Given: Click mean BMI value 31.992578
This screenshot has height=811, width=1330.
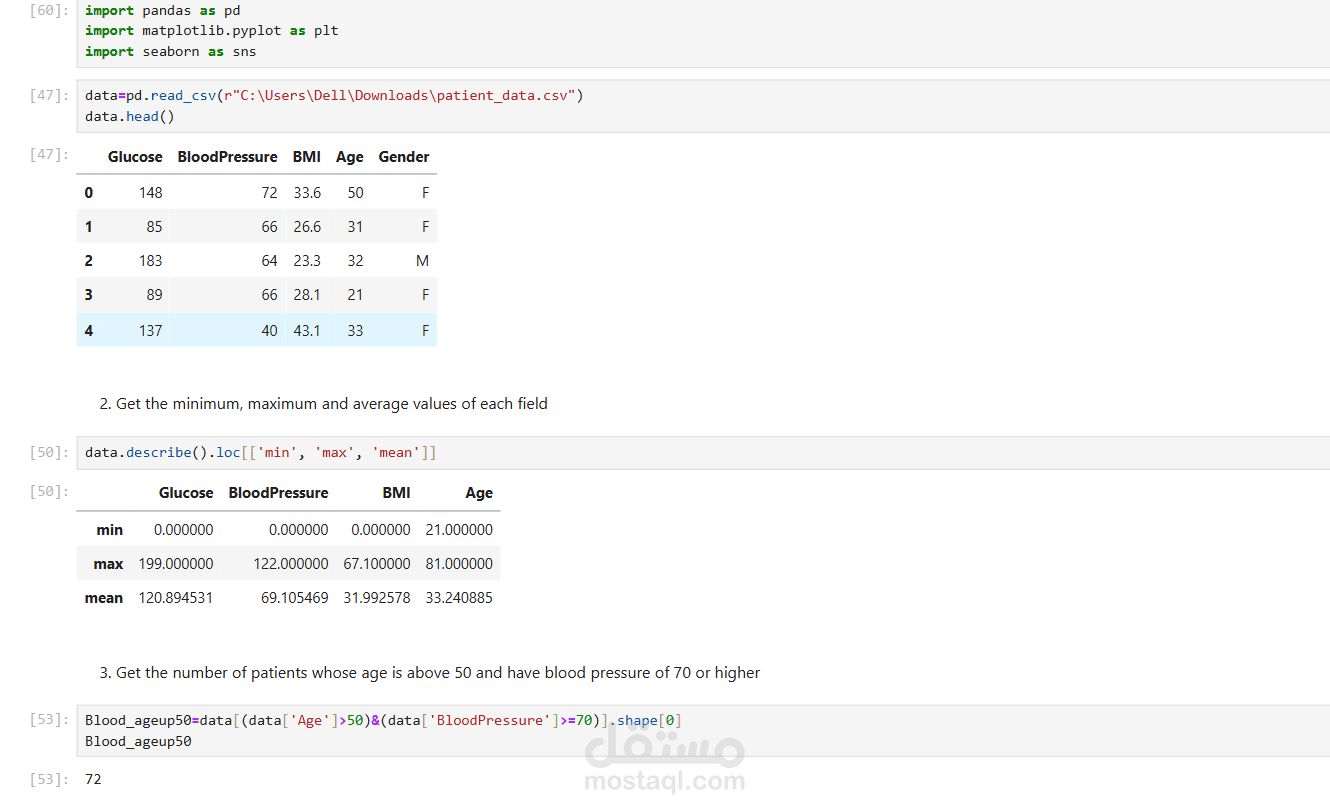Looking at the screenshot, I should 377,598.
